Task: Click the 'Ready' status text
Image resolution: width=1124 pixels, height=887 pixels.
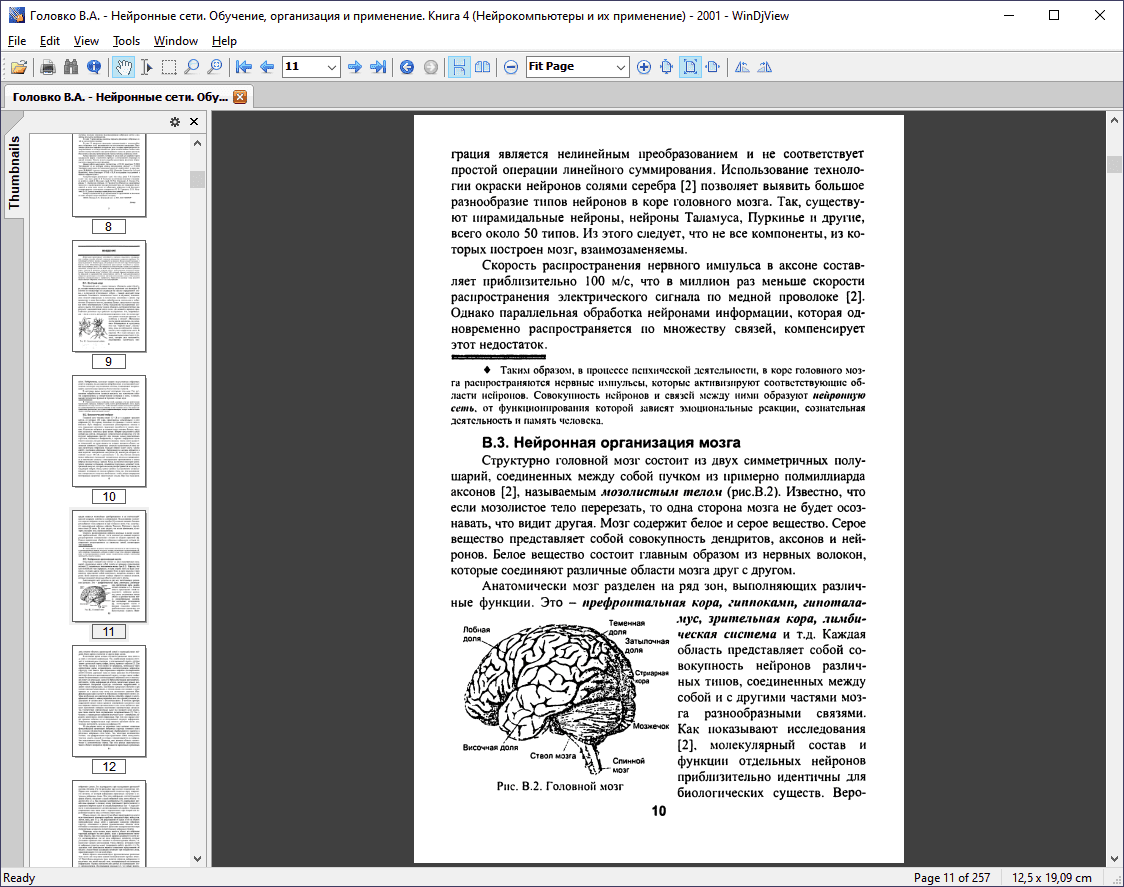Action: click(19, 878)
